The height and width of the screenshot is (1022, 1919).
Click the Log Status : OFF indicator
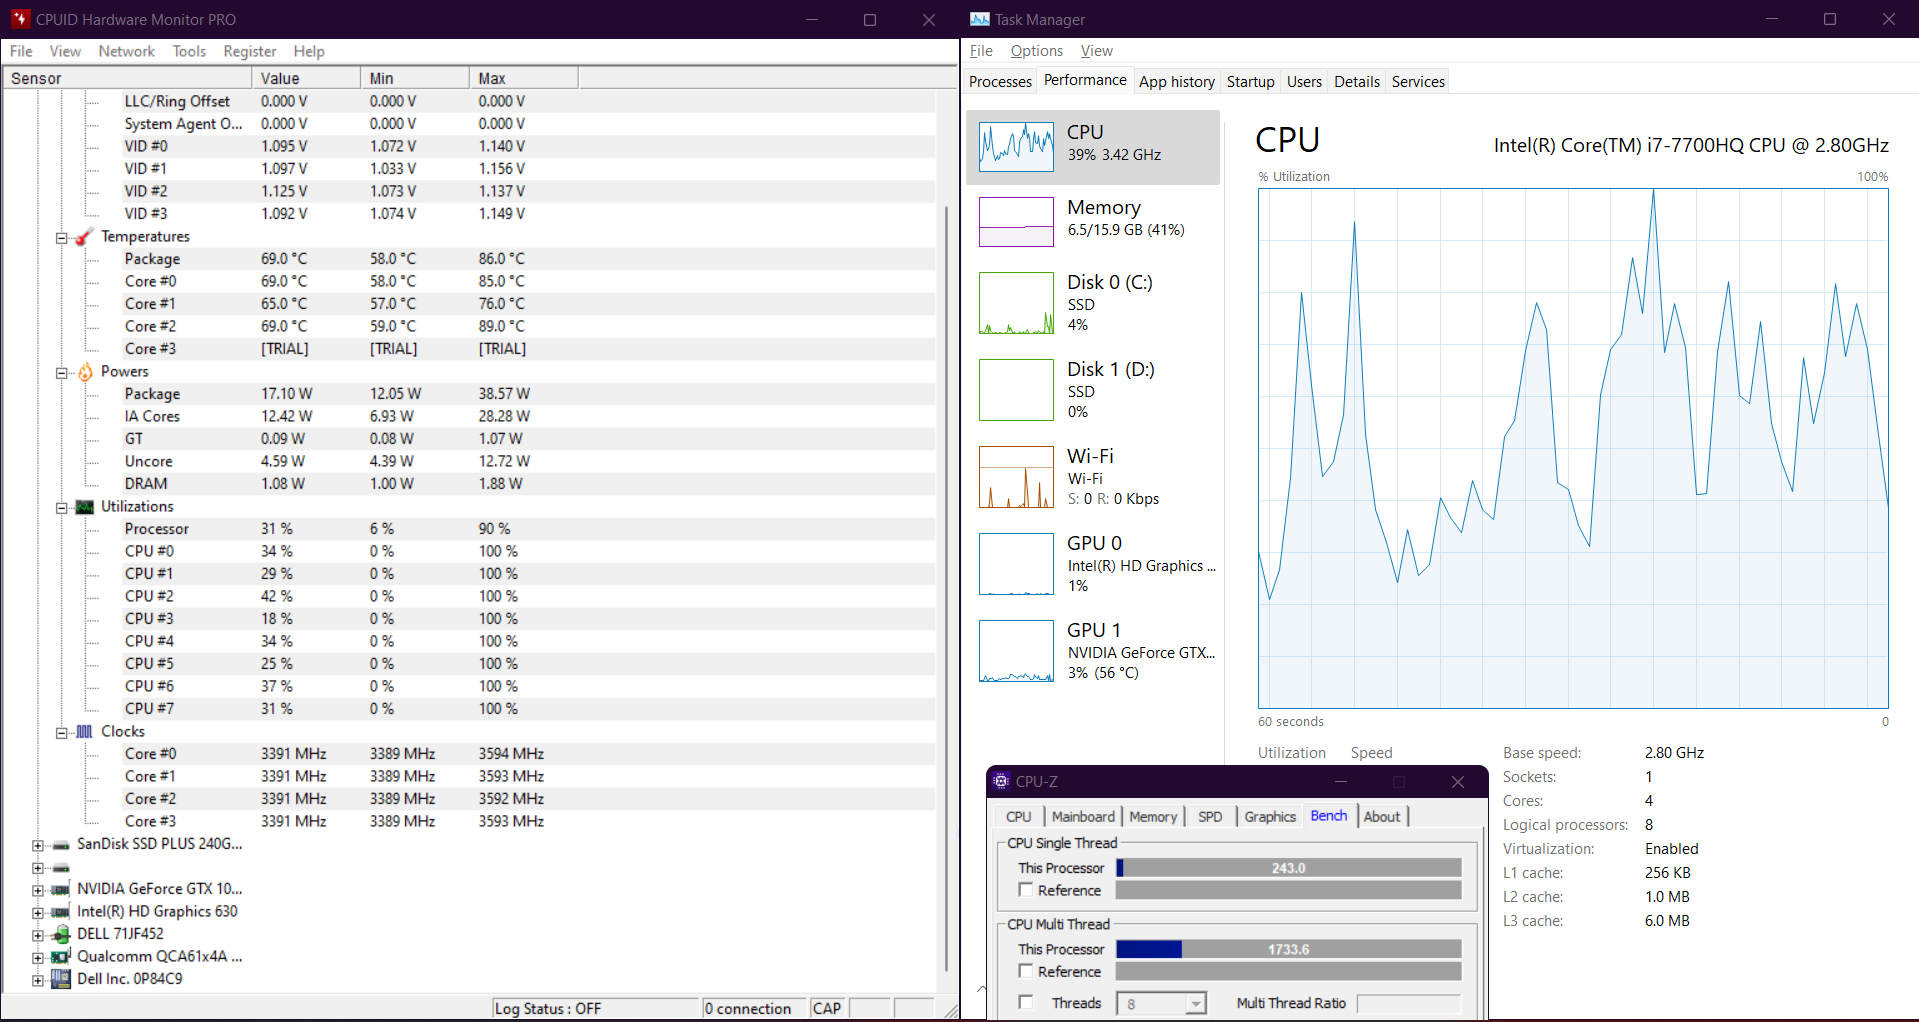[x=596, y=1008]
